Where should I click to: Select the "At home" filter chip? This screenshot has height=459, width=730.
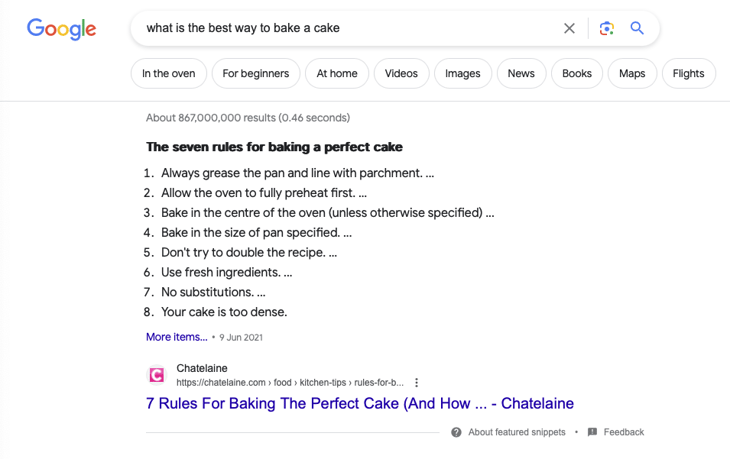point(337,74)
